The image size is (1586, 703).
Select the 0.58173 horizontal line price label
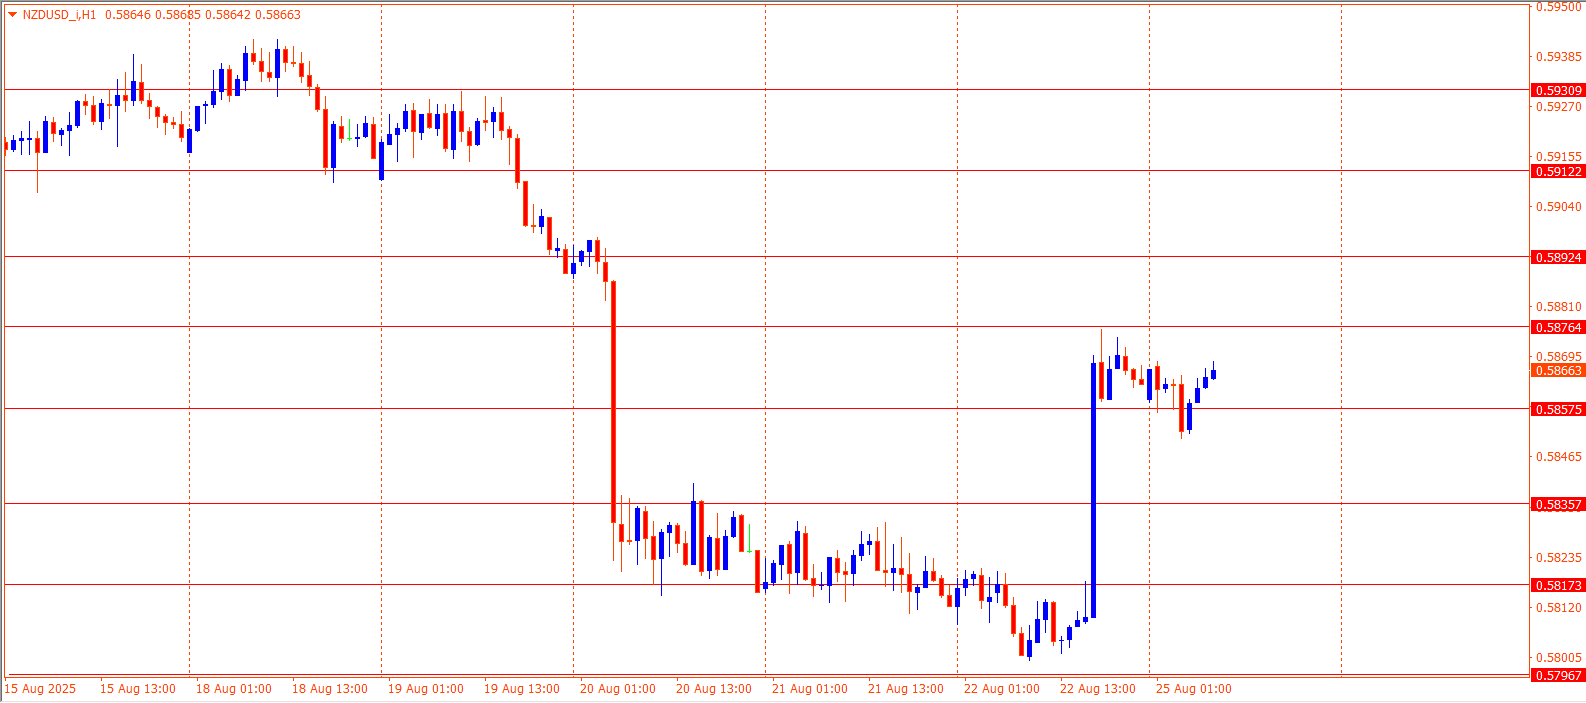point(1558,585)
